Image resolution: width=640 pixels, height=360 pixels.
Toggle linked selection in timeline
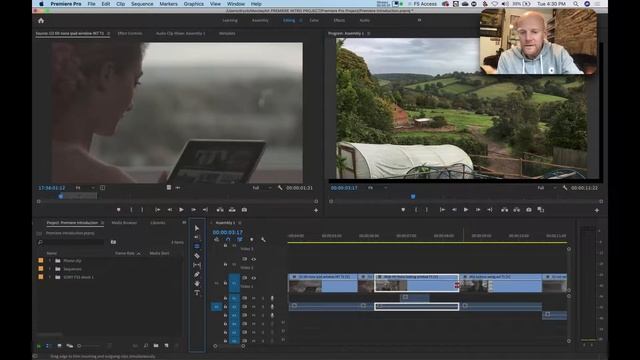[x=240, y=240]
